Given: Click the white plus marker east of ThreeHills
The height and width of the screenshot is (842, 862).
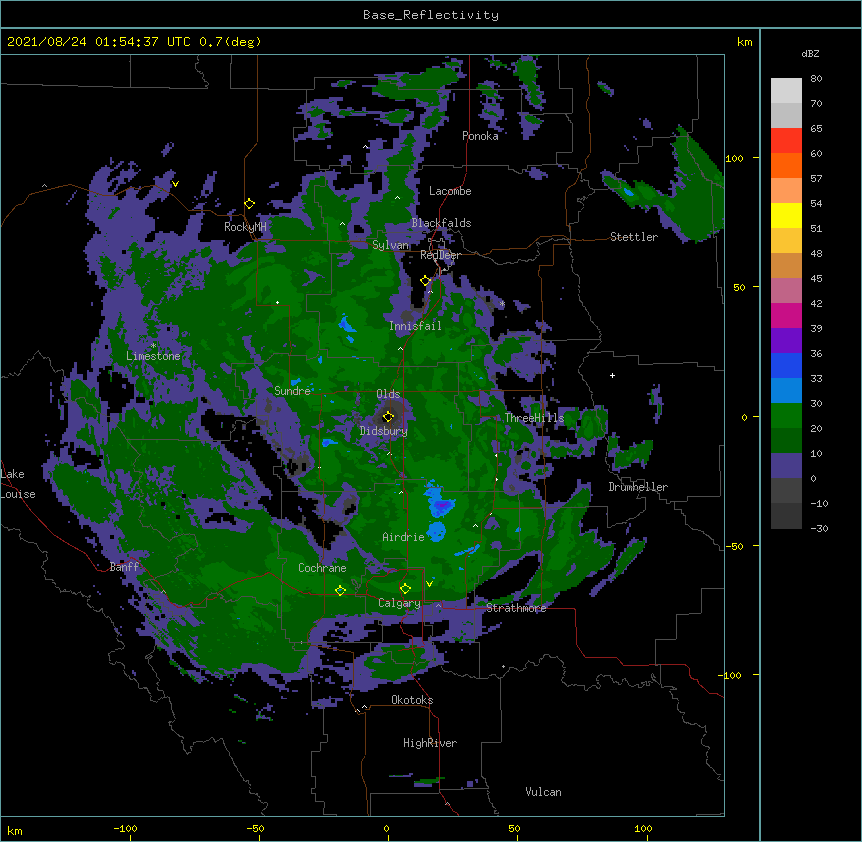Looking at the screenshot, I should [612, 375].
